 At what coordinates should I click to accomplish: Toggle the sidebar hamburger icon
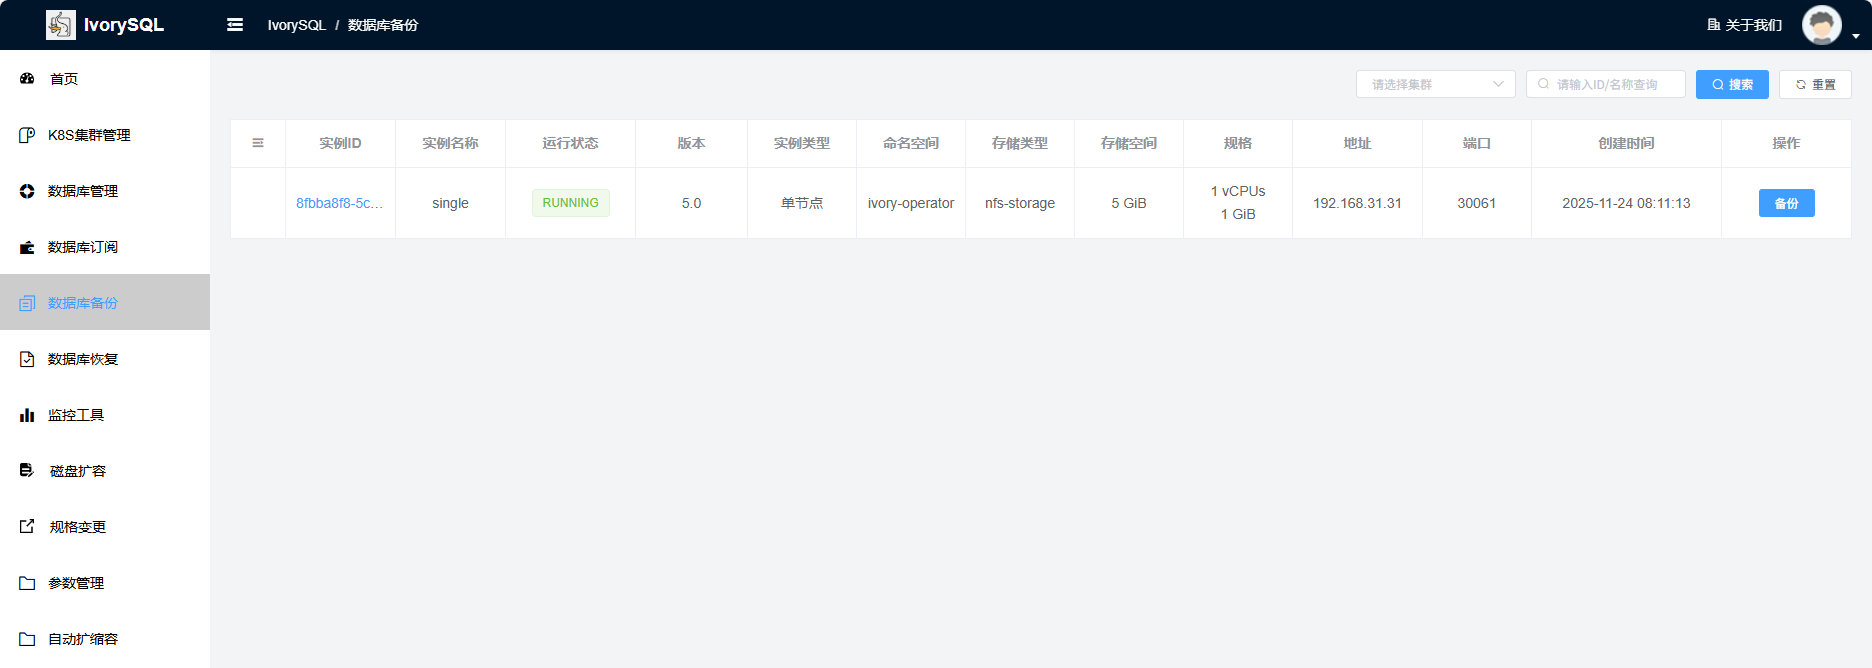click(x=235, y=25)
